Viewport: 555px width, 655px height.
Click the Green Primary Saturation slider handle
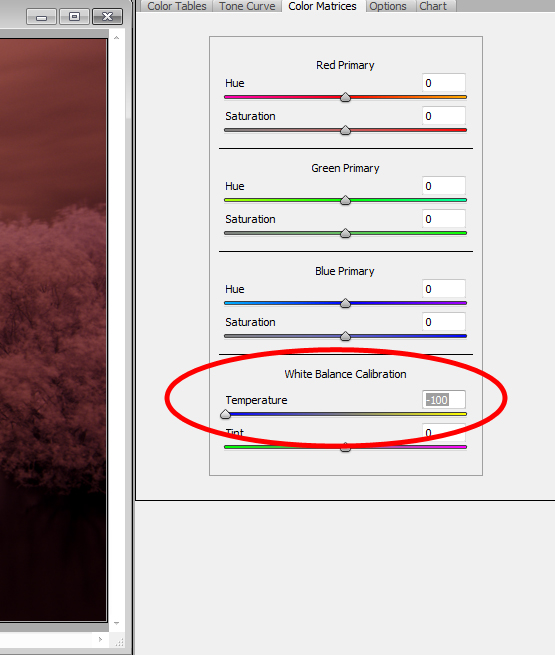tap(345, 233)
